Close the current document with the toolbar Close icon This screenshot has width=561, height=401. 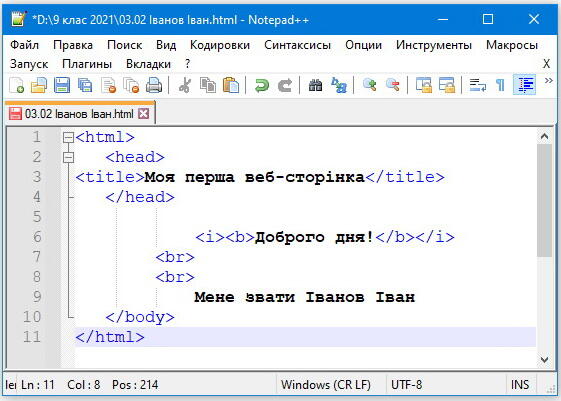pos(109,85)
